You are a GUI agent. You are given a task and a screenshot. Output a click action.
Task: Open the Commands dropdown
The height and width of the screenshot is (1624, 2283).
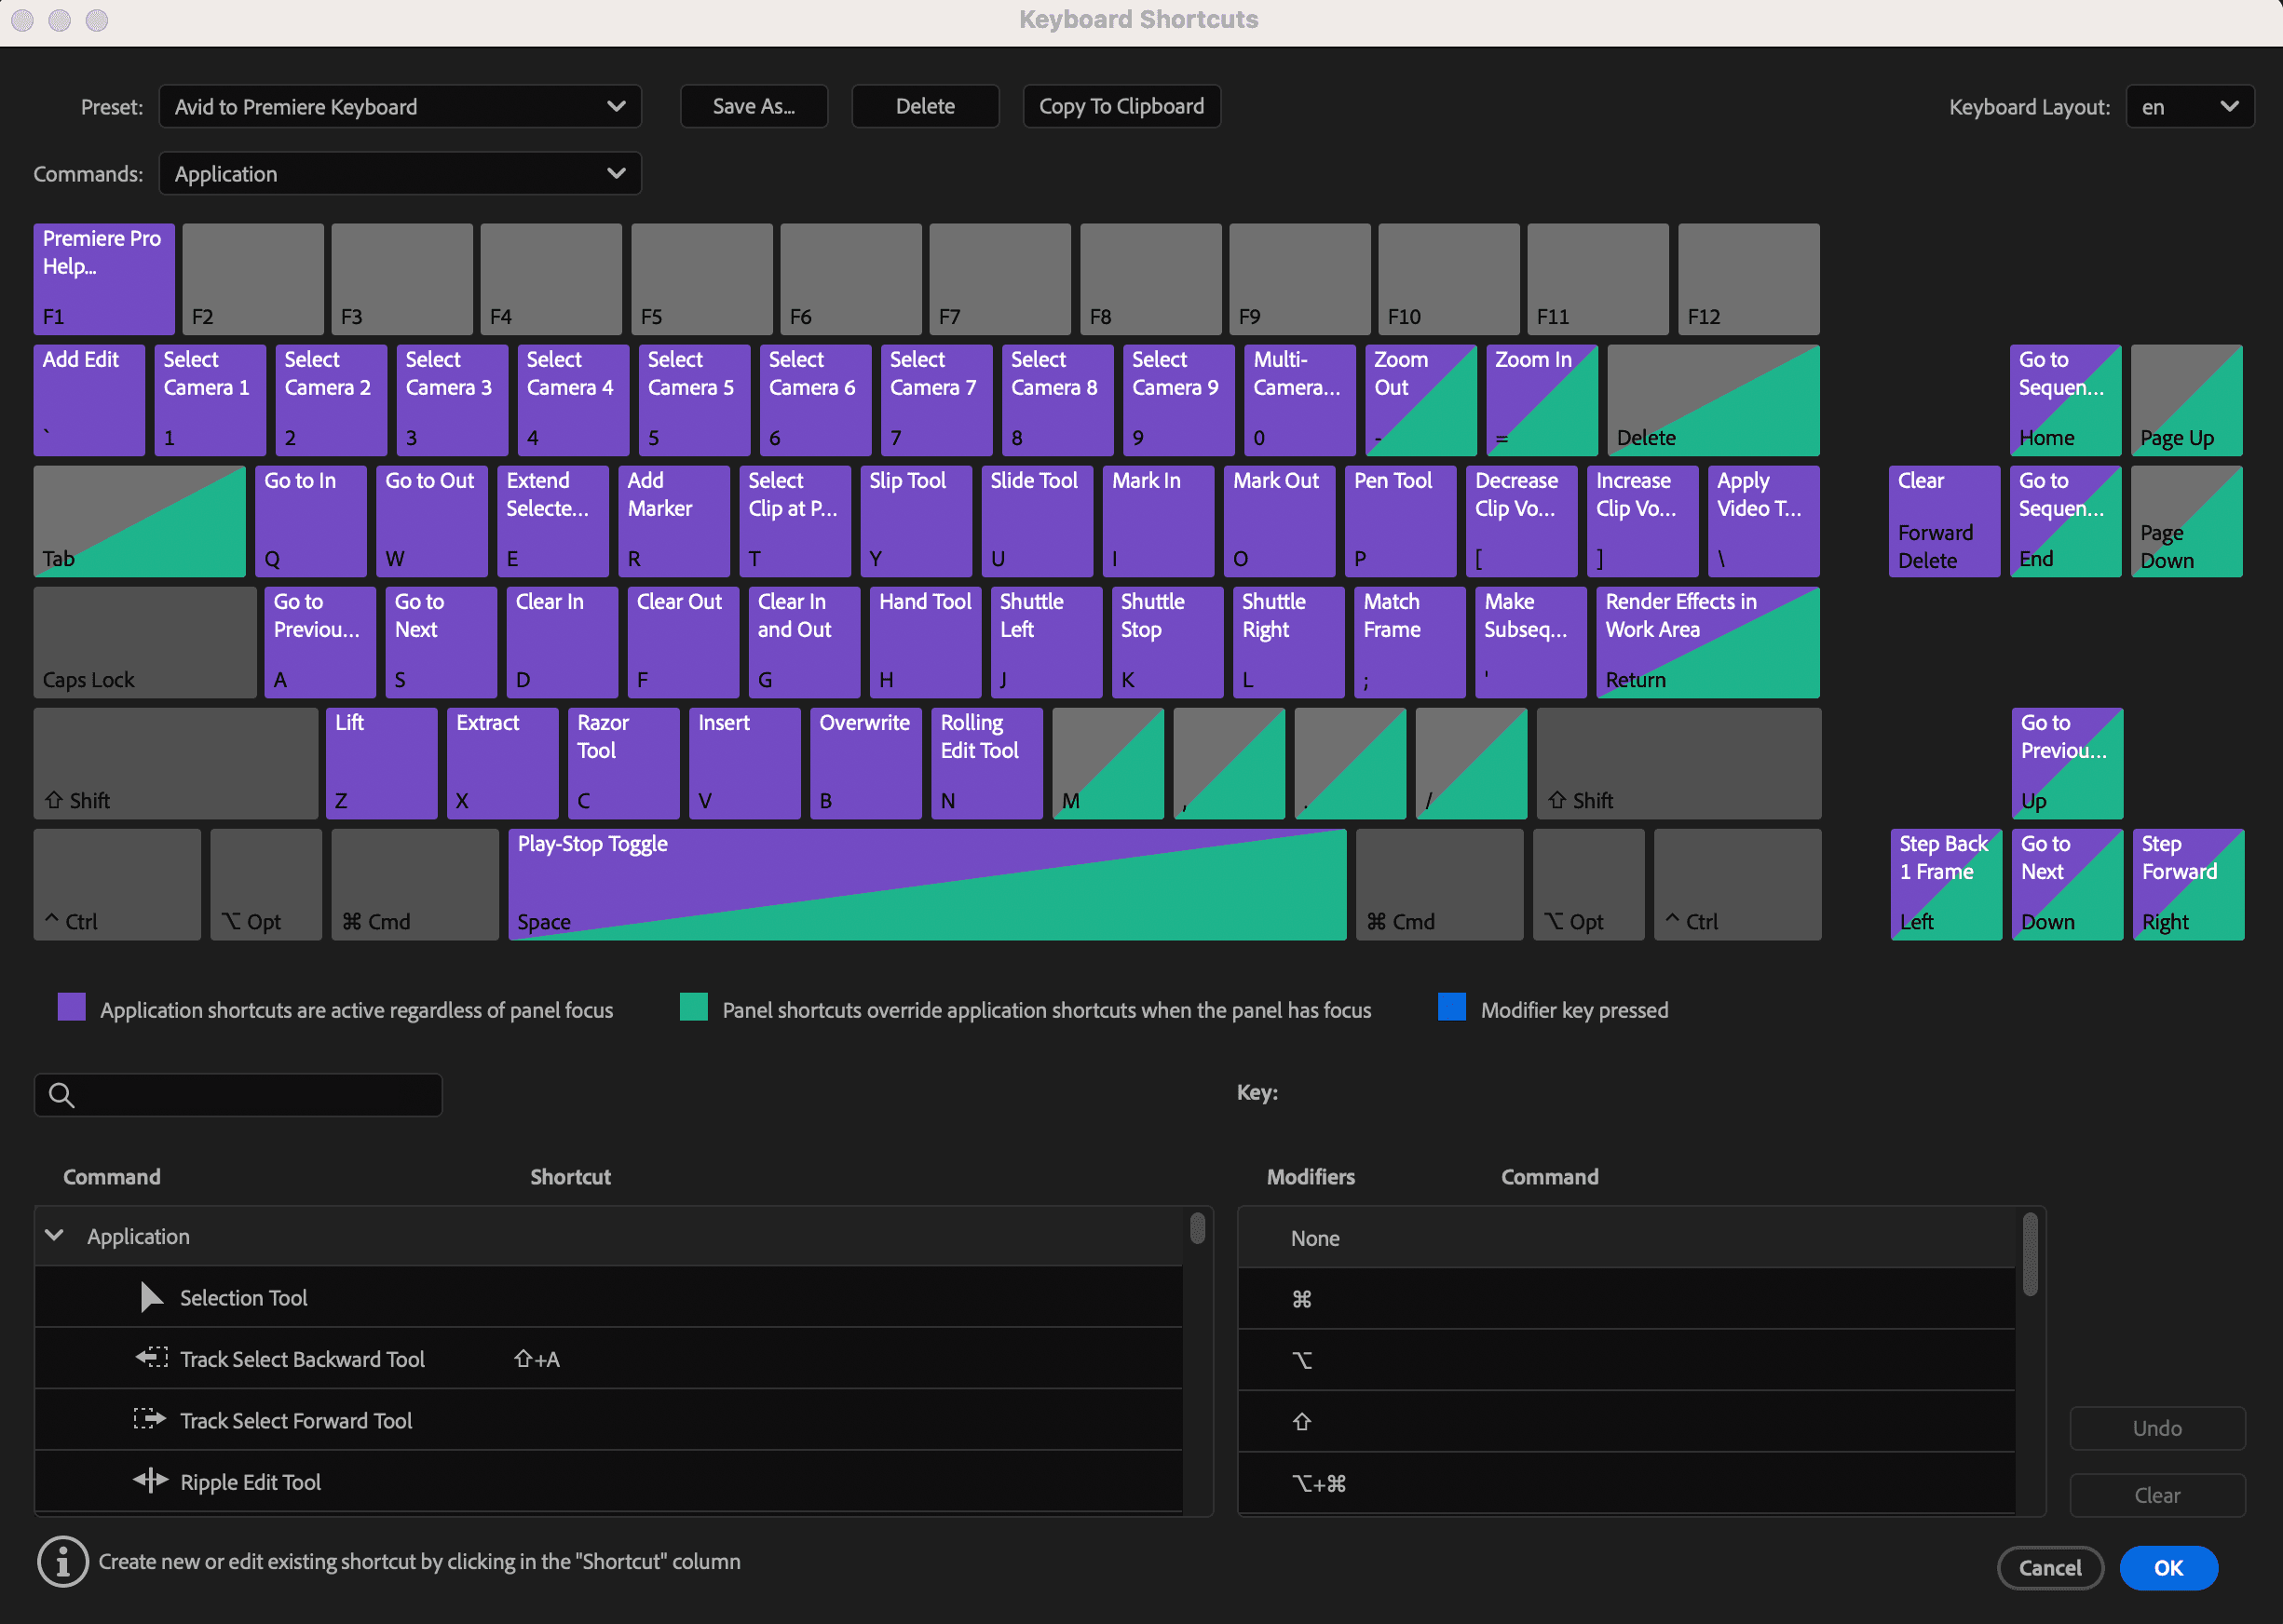coord(399,173)
